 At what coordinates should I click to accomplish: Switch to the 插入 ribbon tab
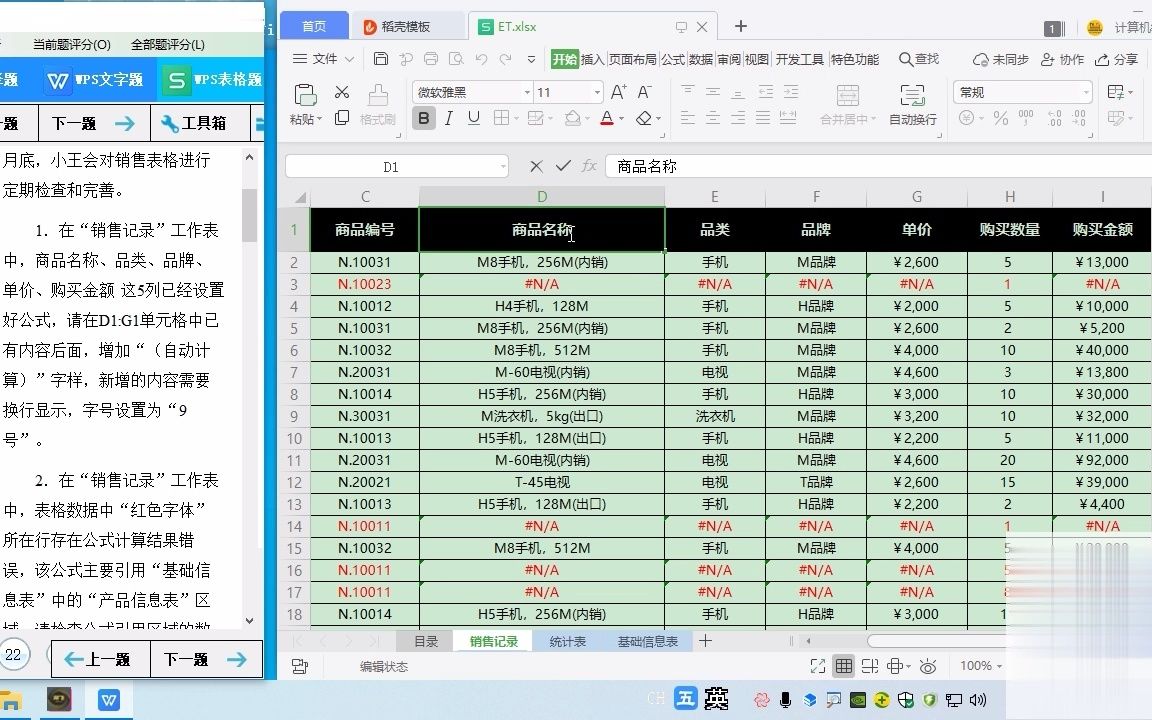pos(591,58)
